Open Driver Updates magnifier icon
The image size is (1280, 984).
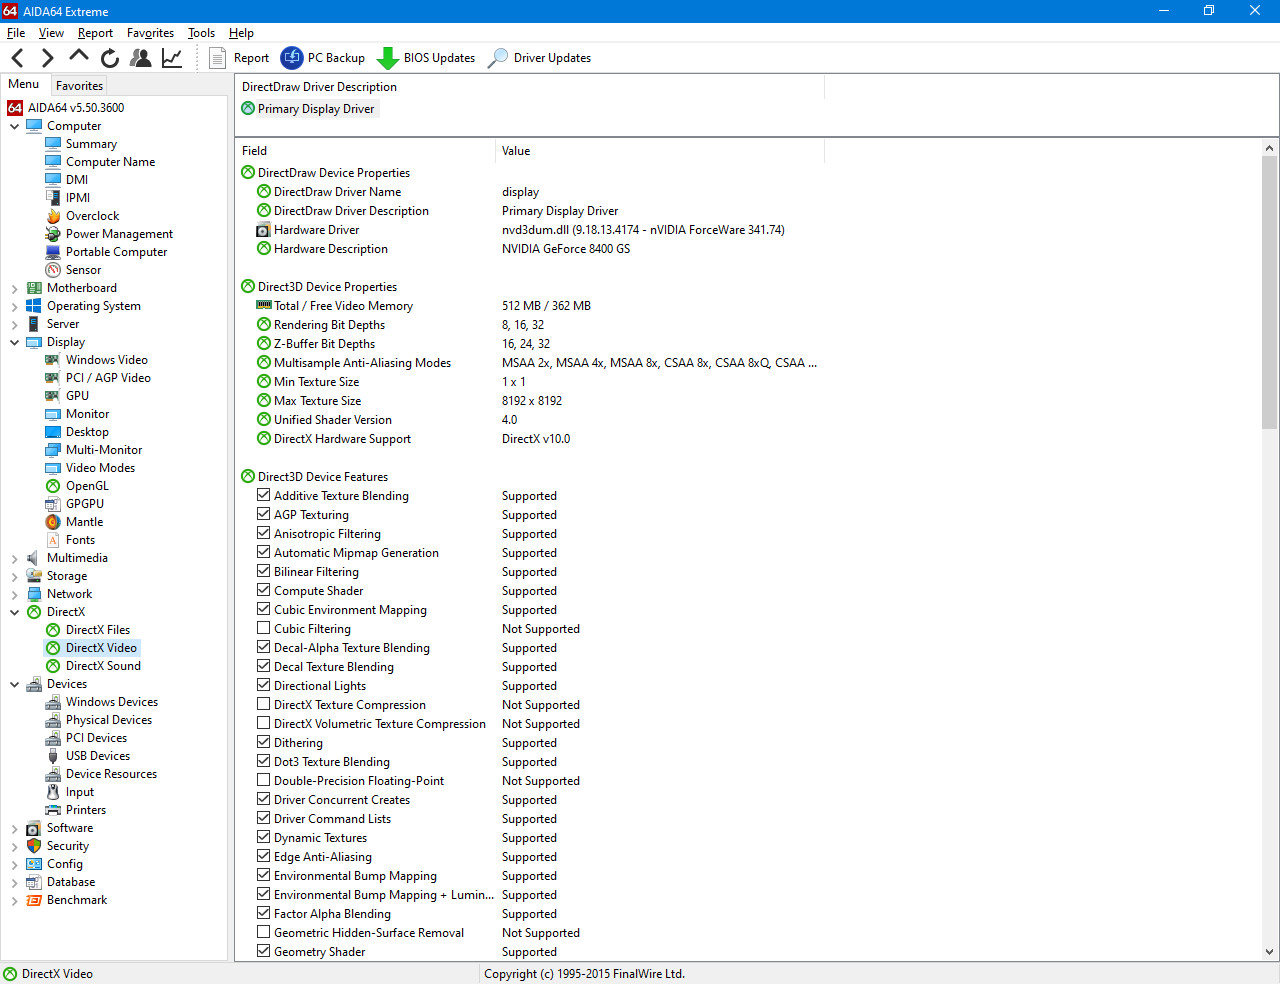(x=497, y=58)
